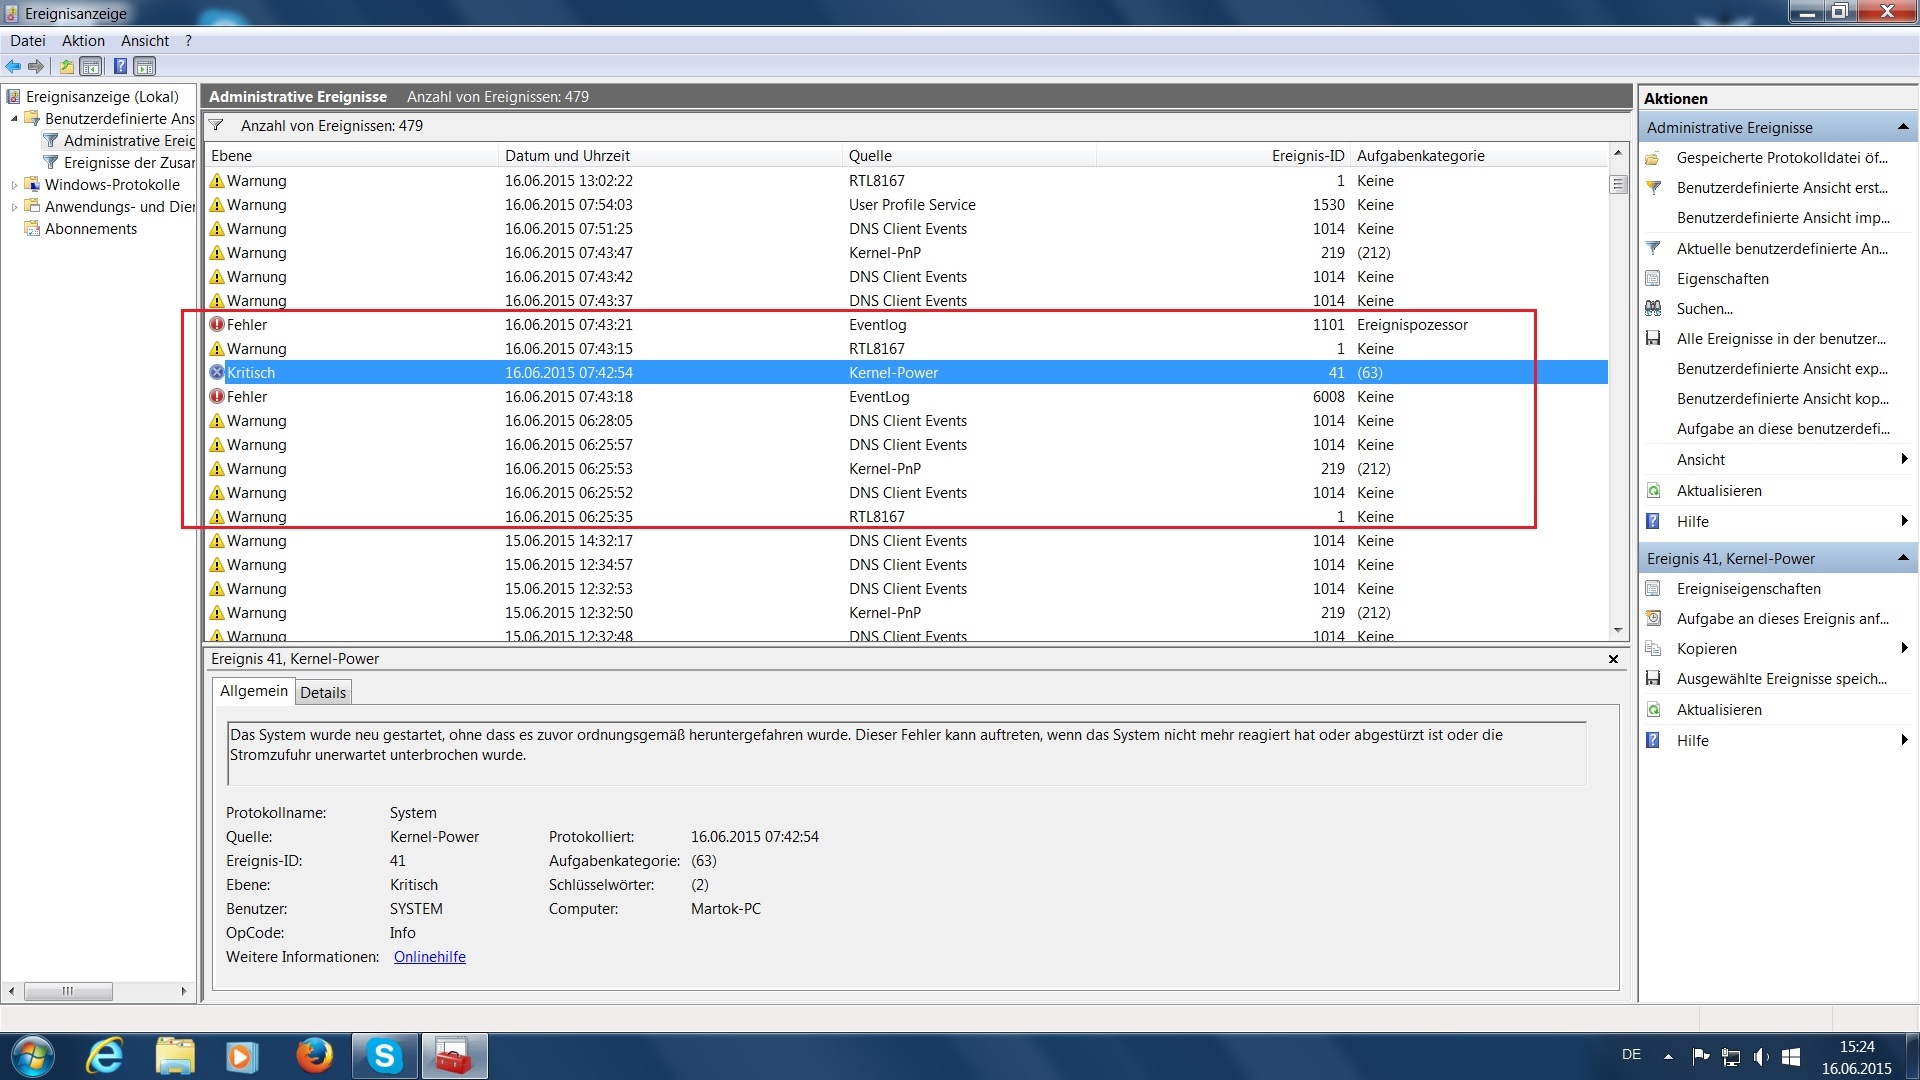This screenshot has height=1080, width=1920.
Task: Toggle the console tree pane toolbar button
Action: (x=91, y=67)
